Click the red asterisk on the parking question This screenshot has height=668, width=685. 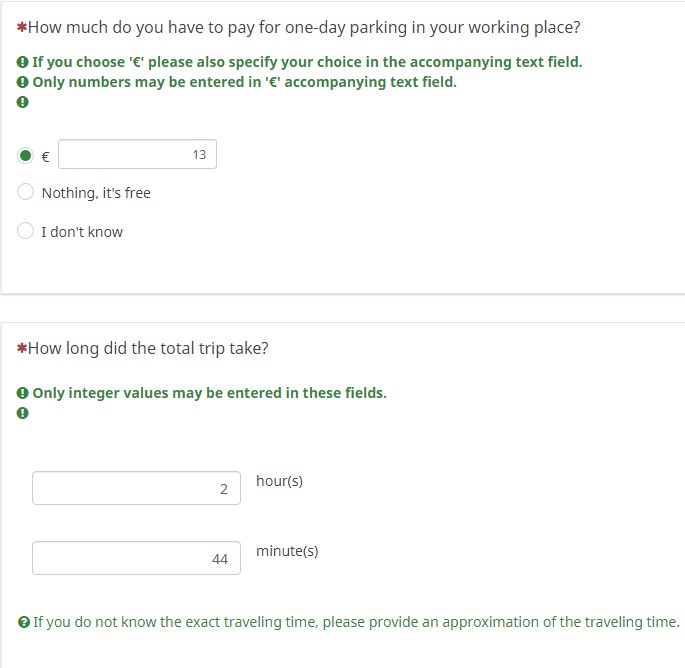tap(22, 27)
